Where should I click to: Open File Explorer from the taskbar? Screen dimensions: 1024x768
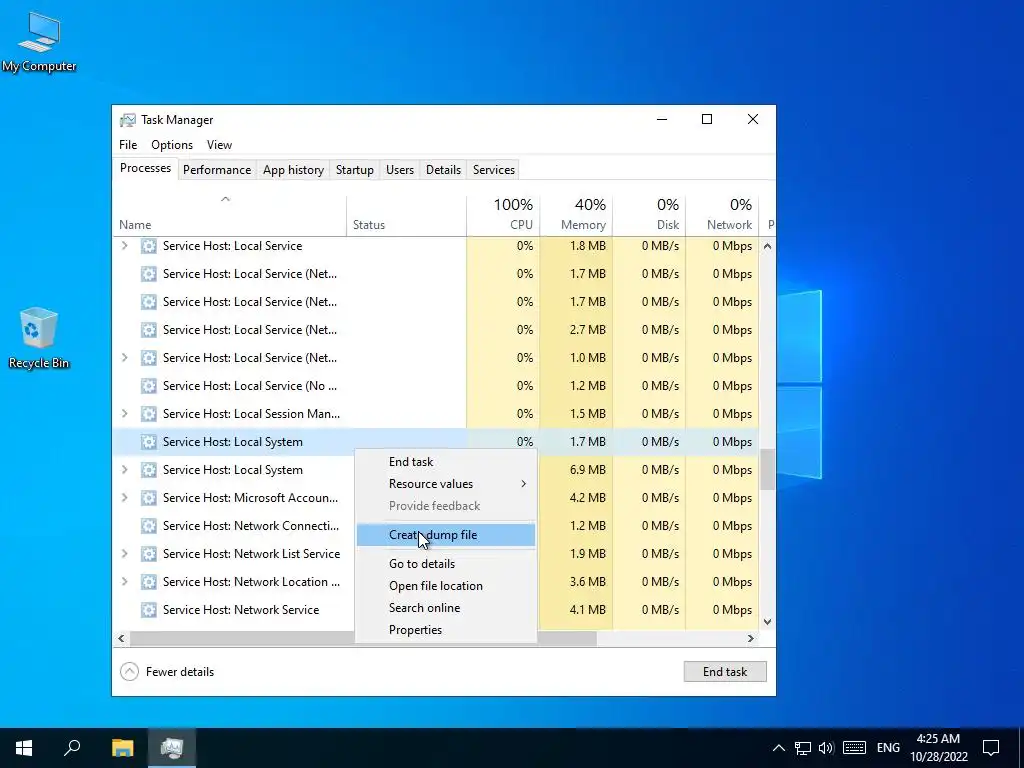pos(122,748)
